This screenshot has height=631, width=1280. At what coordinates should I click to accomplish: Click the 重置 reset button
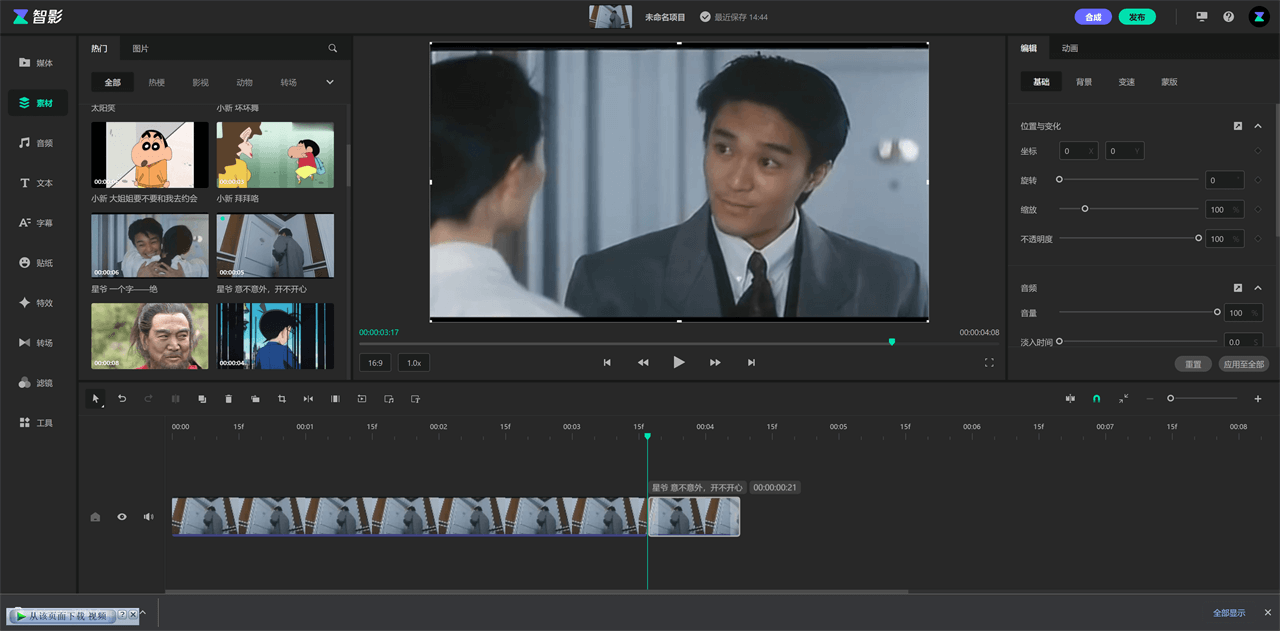coord(1193,364)
